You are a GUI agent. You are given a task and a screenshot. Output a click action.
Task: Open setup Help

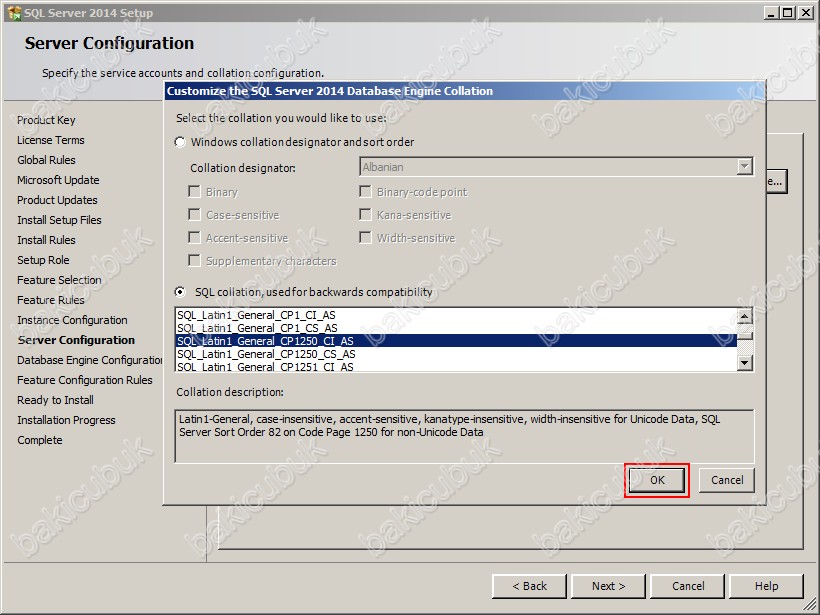(766, 586)
